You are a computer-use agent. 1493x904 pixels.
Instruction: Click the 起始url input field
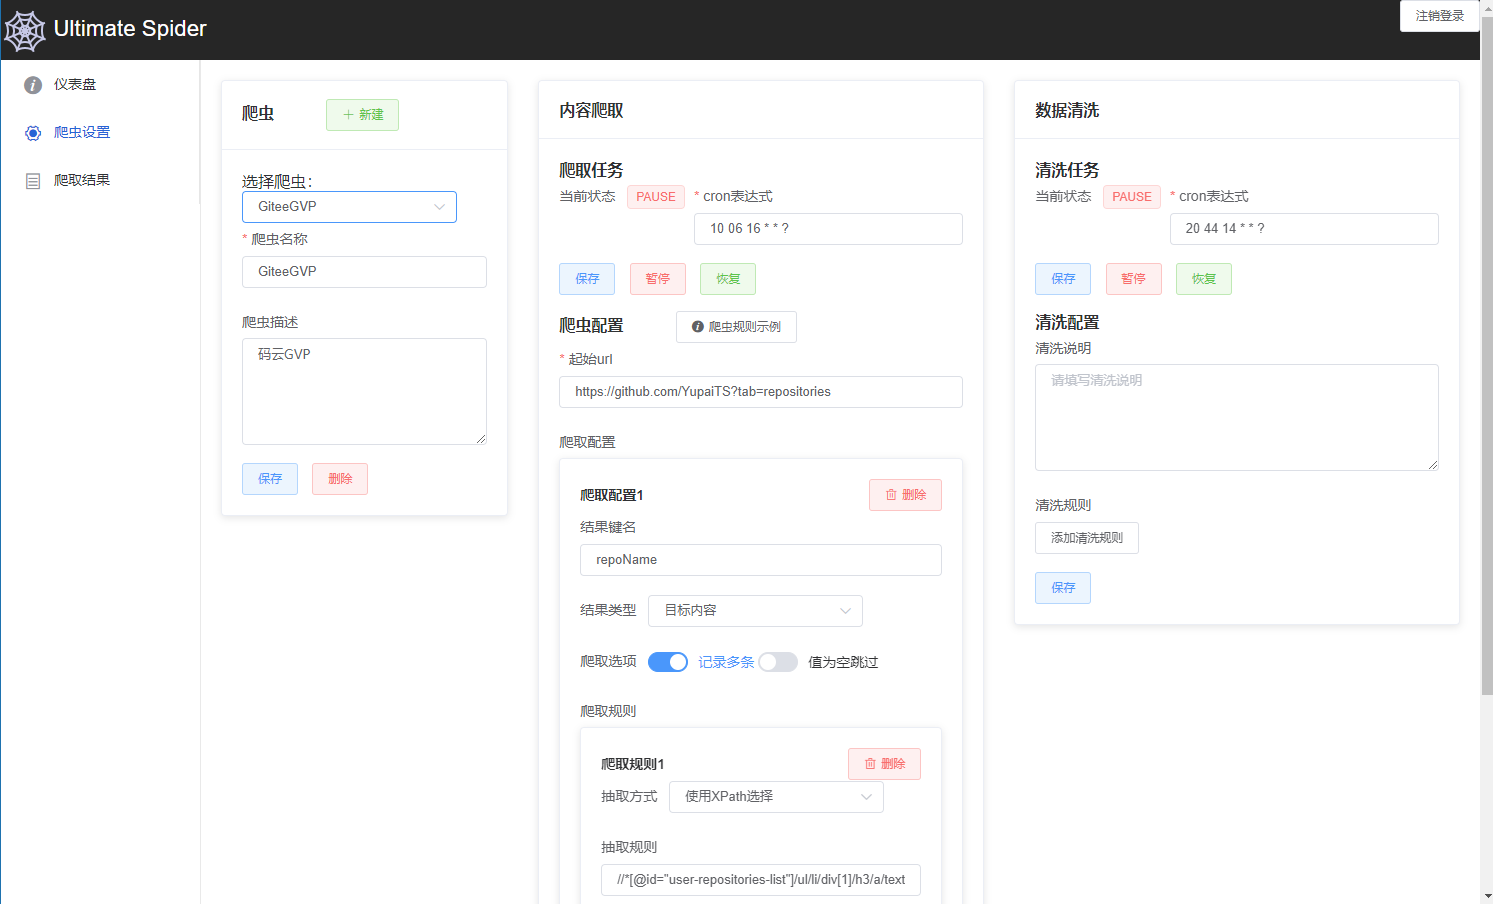(x=760, y=391)
